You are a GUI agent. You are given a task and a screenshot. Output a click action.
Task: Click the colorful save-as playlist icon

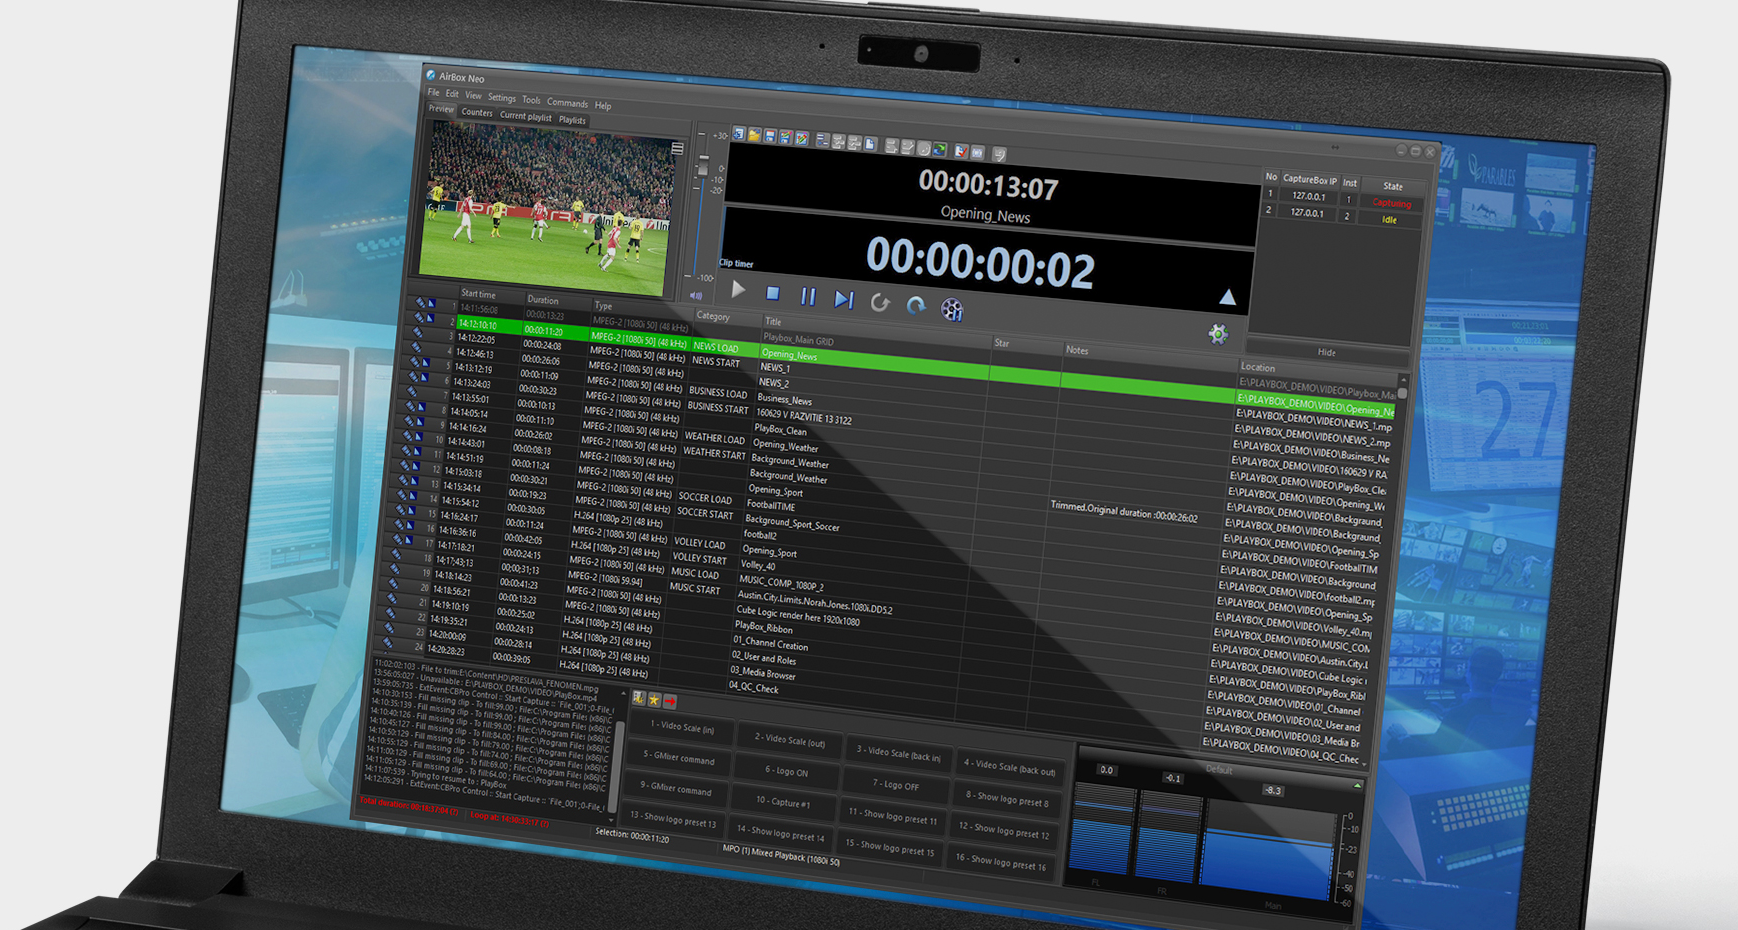[x=786, y=137]
